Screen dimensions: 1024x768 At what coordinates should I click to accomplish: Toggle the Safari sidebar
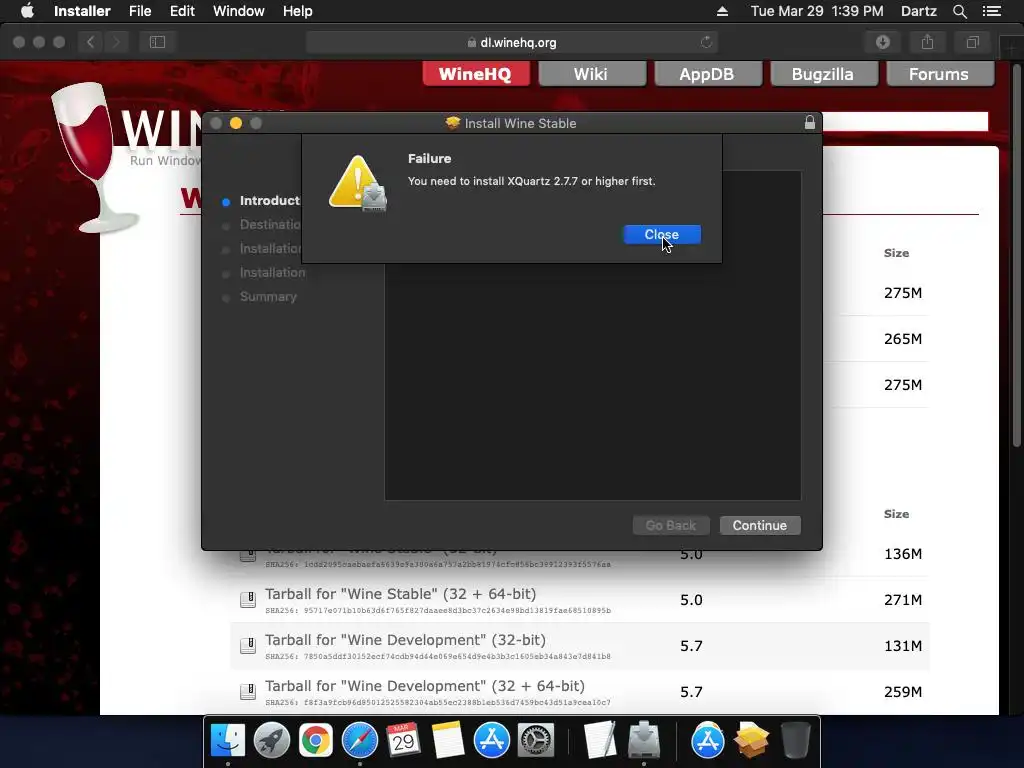[157, 42]
